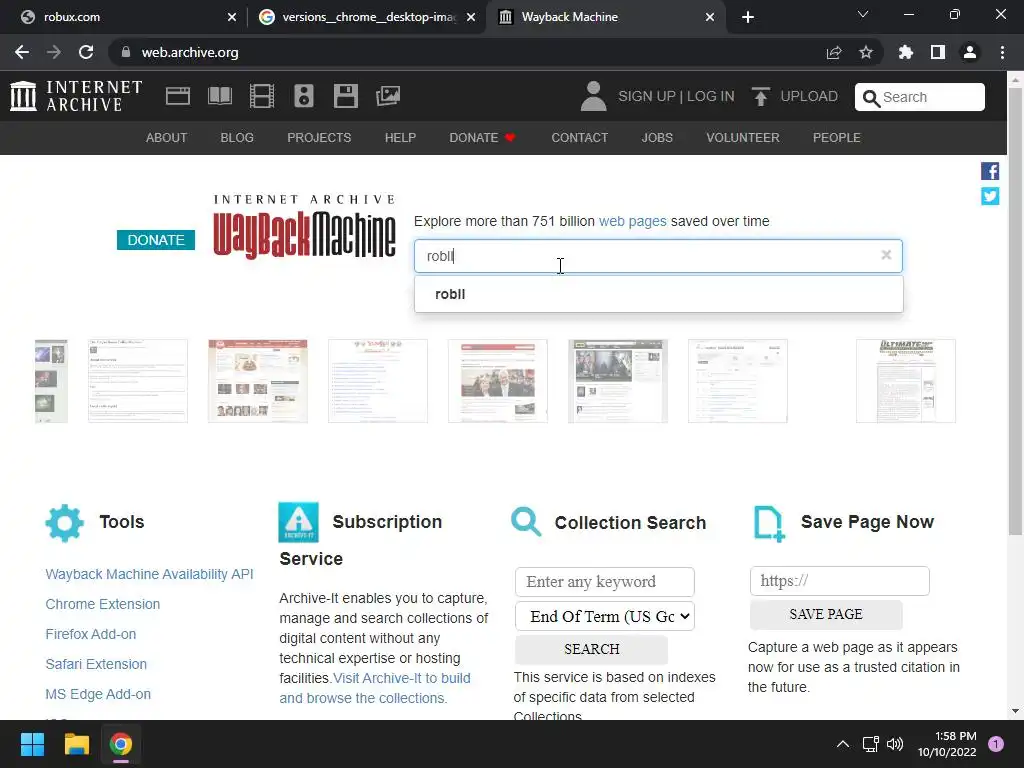Open the Audio speaker icon
The image size is (1024, 768).
click(304, 96)
